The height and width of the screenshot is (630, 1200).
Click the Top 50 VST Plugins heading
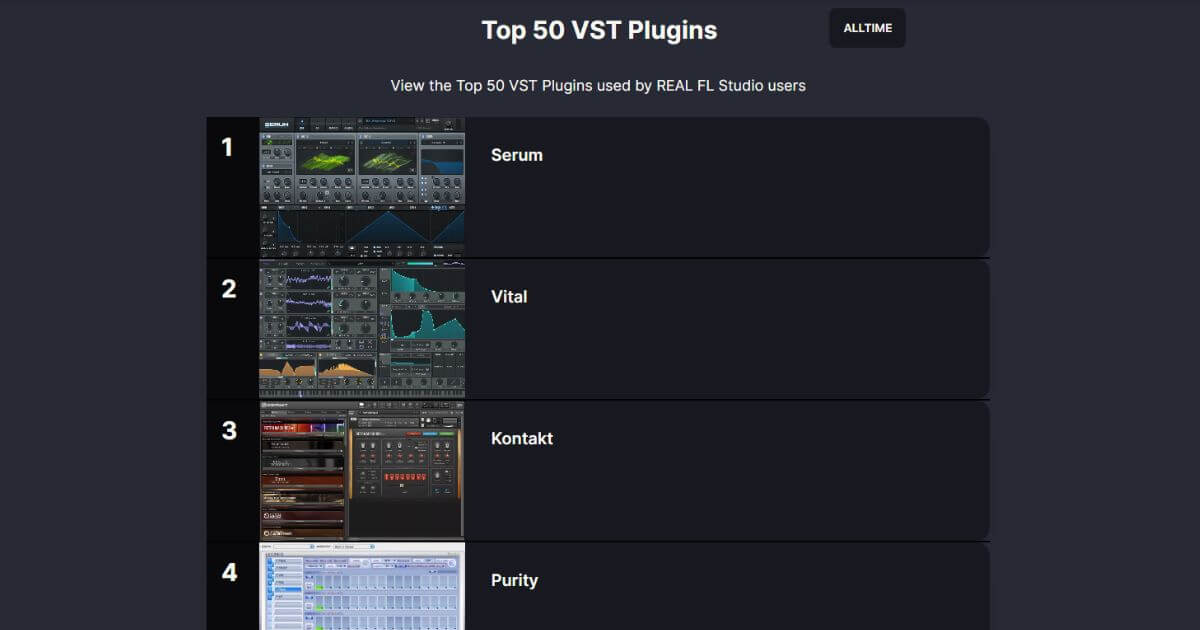pyautogui.click(x=600, y=30)
